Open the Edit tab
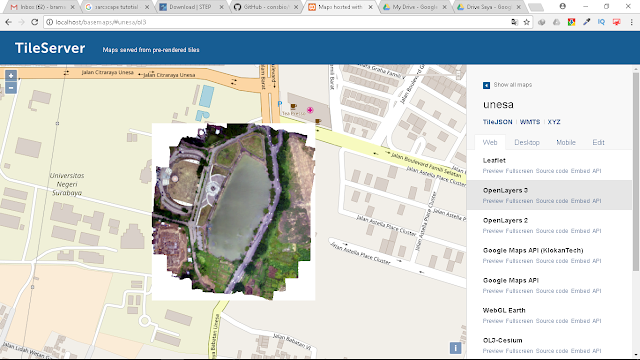The image size is (640, 360). 598,142
